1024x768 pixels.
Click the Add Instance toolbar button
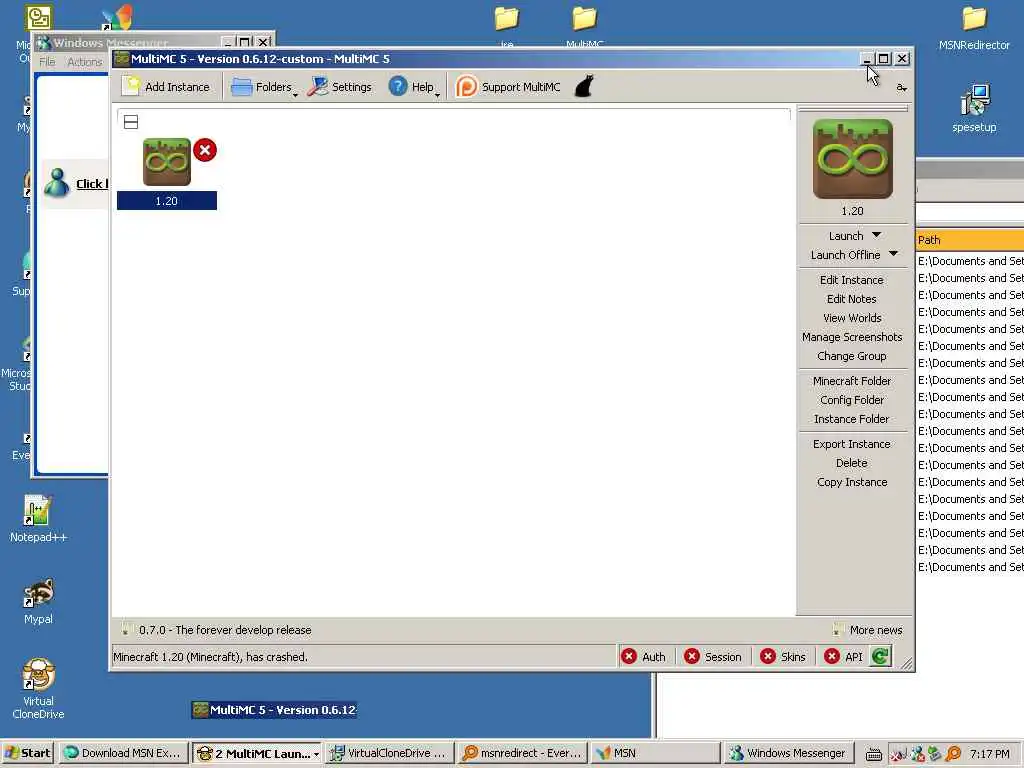(x=167, y=87)
